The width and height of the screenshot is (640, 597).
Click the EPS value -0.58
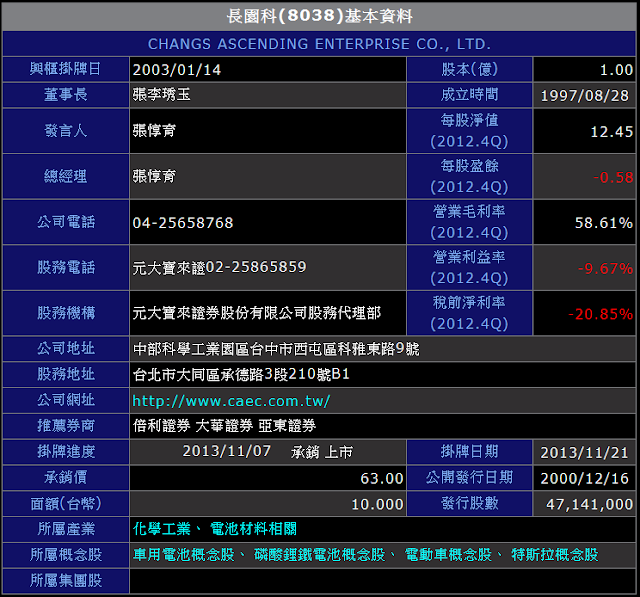[613, 177]
